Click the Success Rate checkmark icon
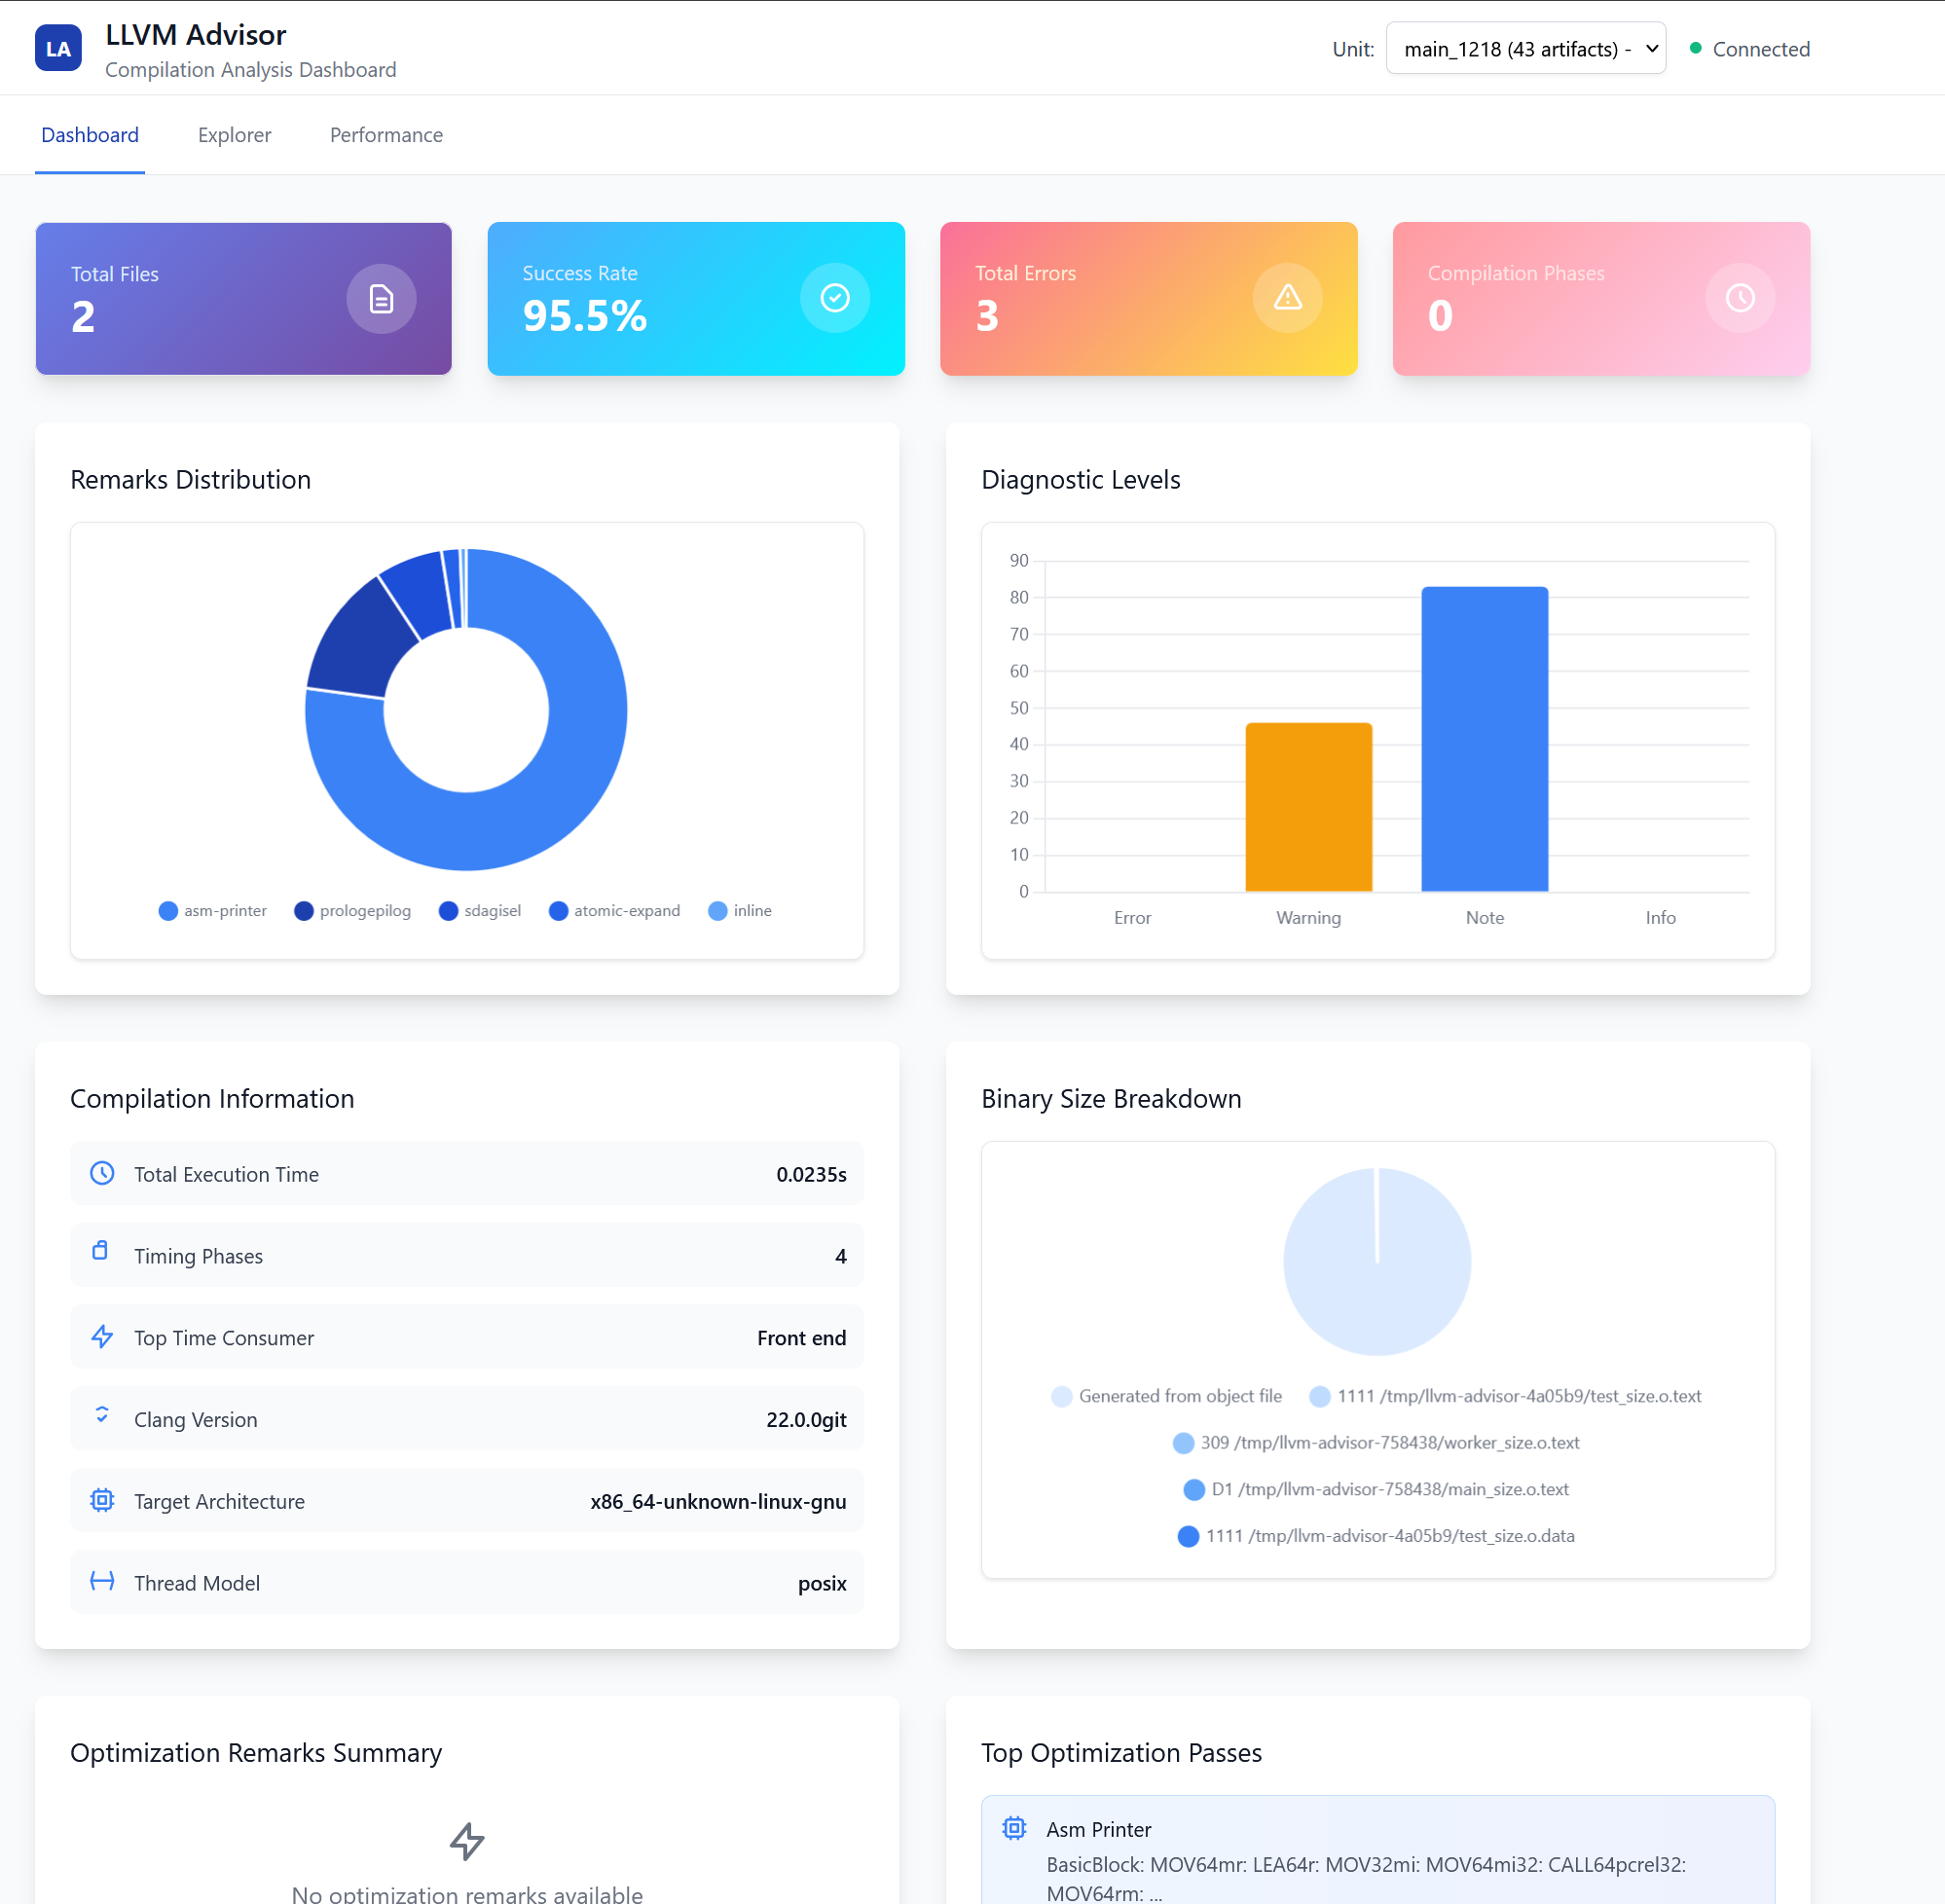The height and width of the screenshot is (1904, 1945). (x=834, y=297)
